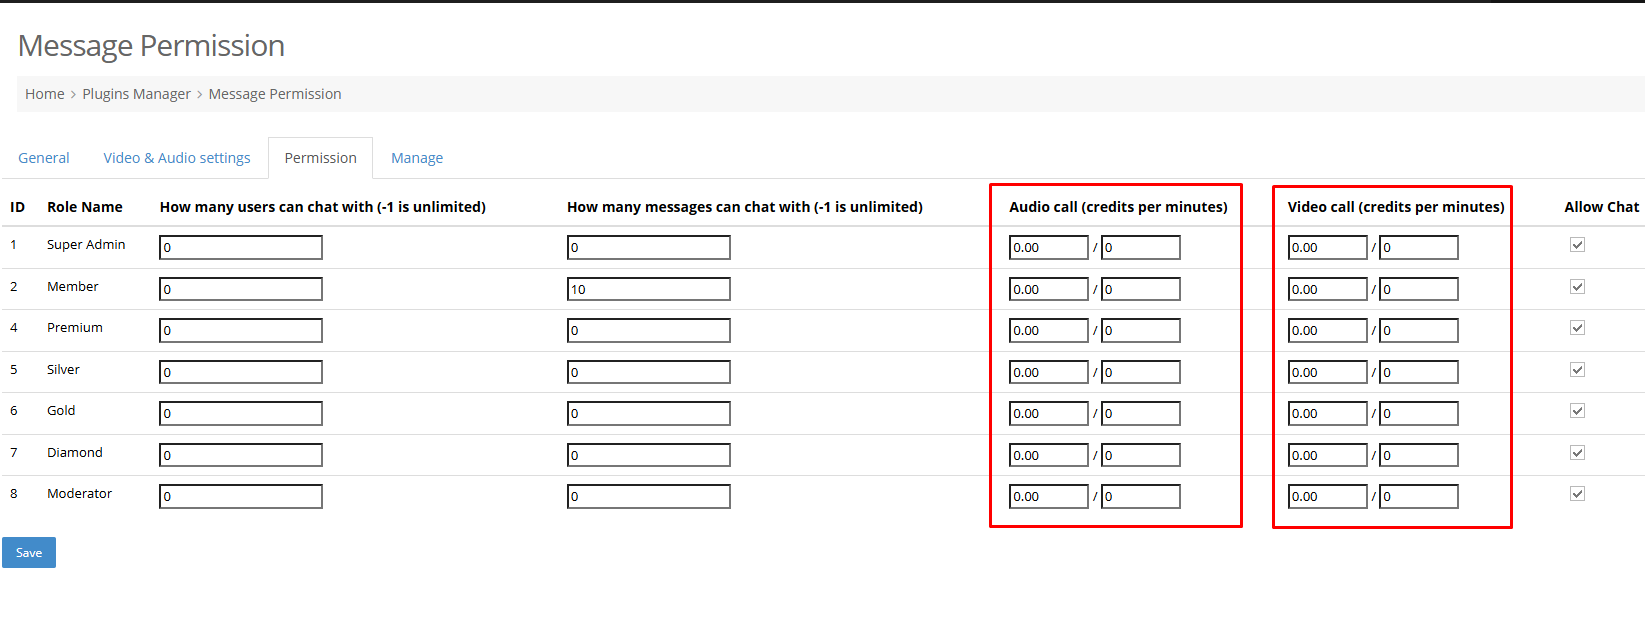Edit Super Admin audio call minutes field
The width and height of the screenshot is (1645, 622).
(x=1141, y=247)
